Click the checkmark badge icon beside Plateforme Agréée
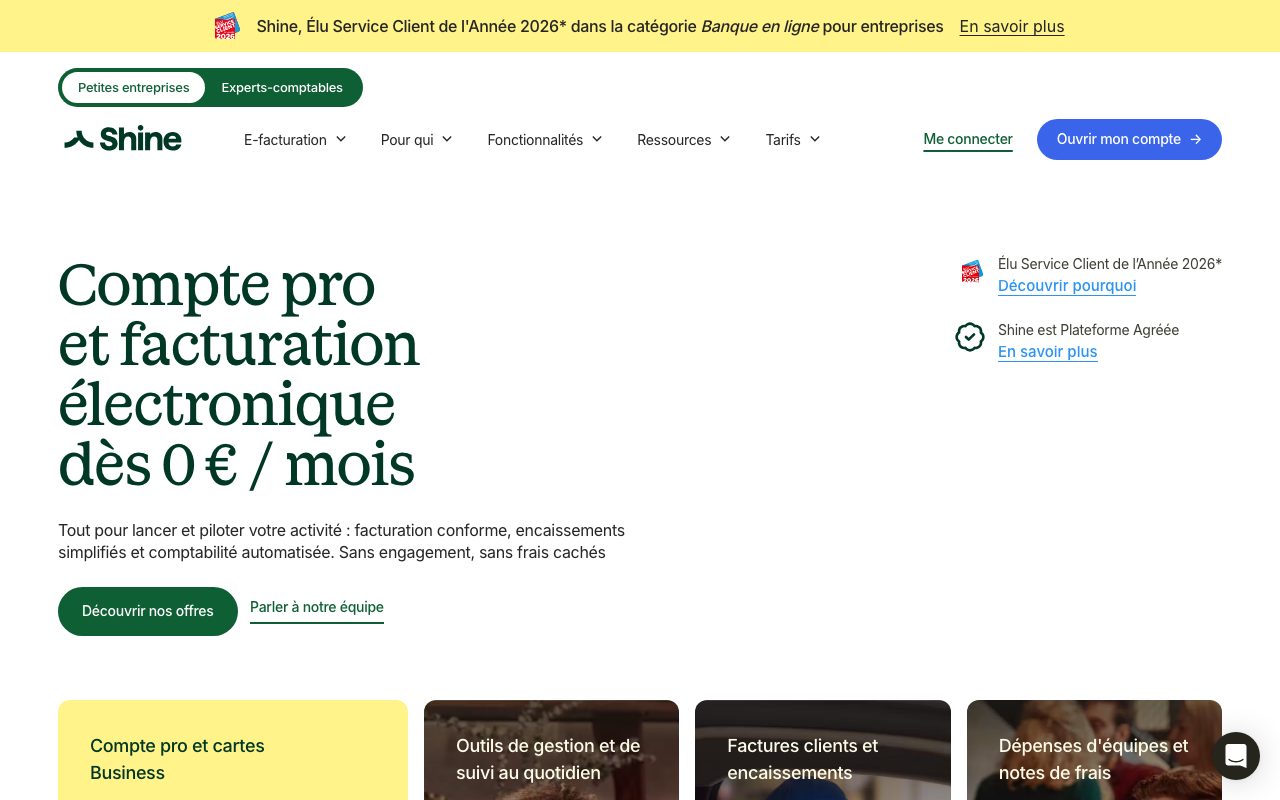Screen dimensions: 1280x800 [970, 337]
